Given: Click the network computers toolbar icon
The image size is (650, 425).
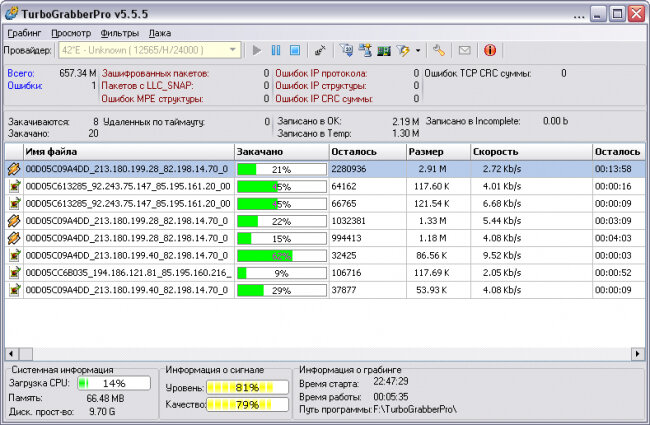Looking at the screenshot, I should coord(365,50).
